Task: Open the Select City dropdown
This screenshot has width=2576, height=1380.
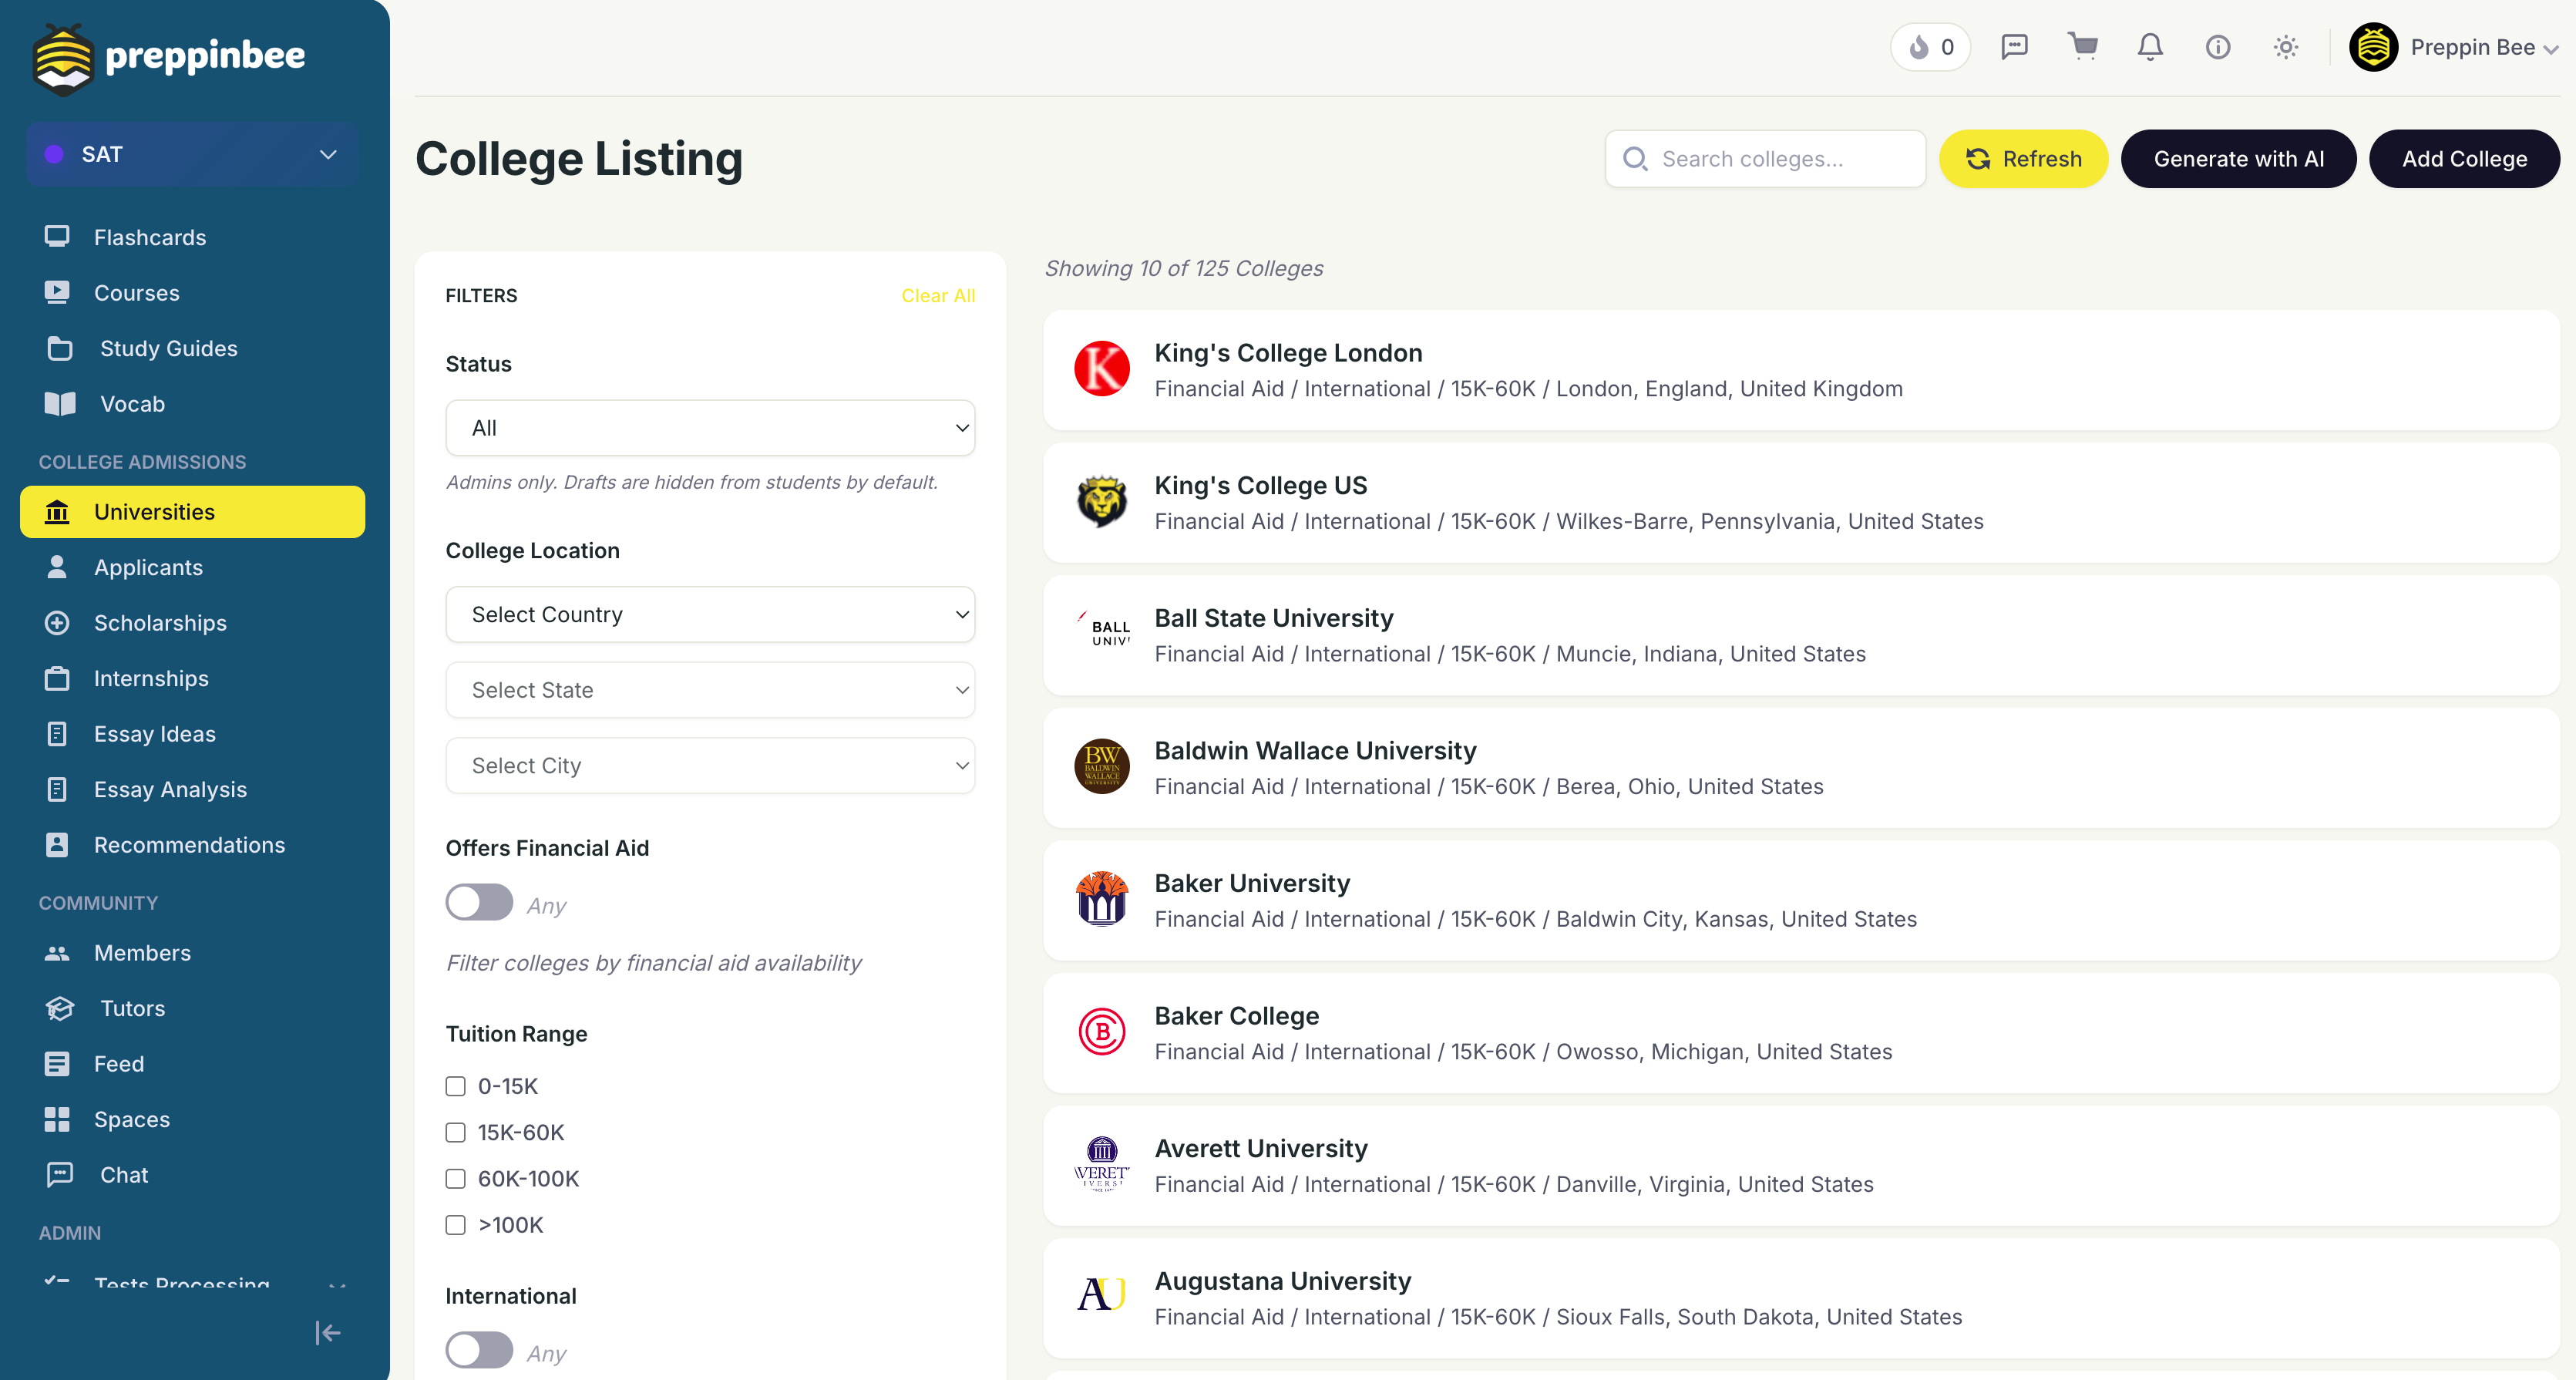Action: (x=710, y=765)
